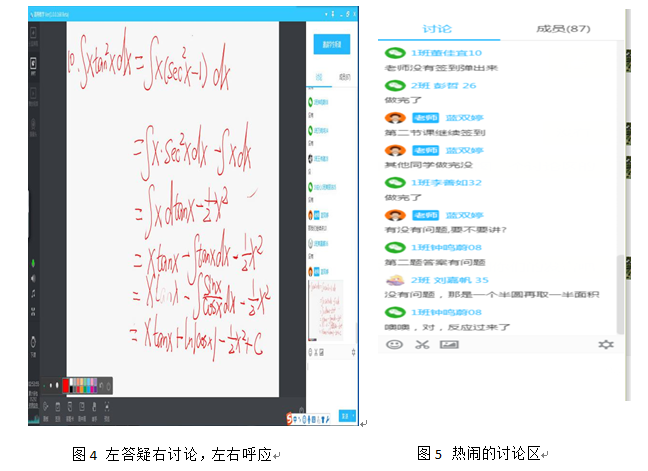Choose the medium pen thickness dot
Screen dimensions: 648x471
(x=51, y=385)
